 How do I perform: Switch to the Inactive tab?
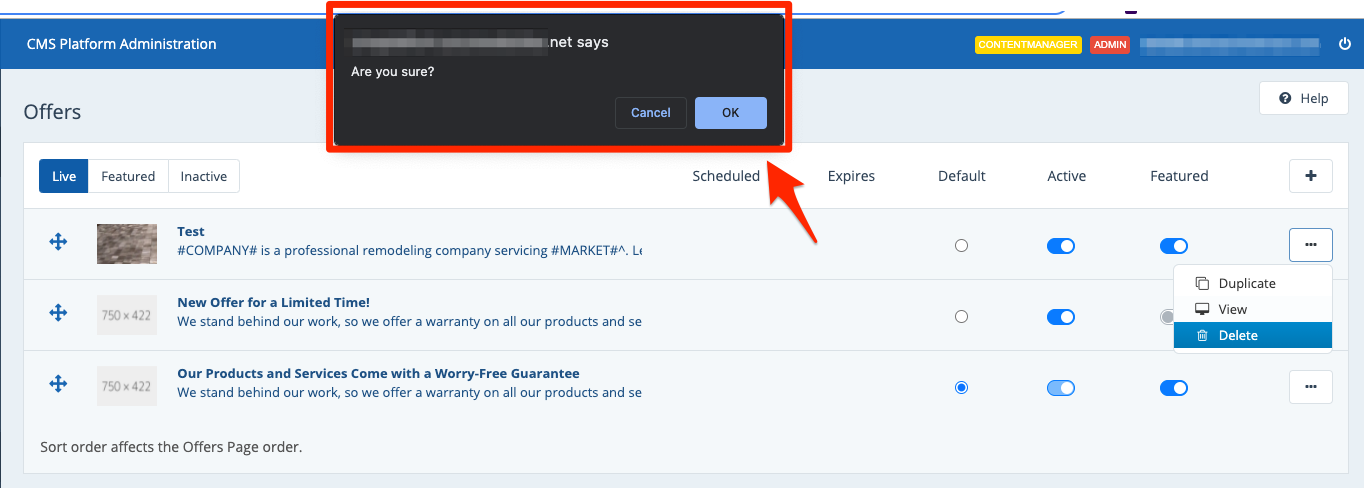coord(204,176)
